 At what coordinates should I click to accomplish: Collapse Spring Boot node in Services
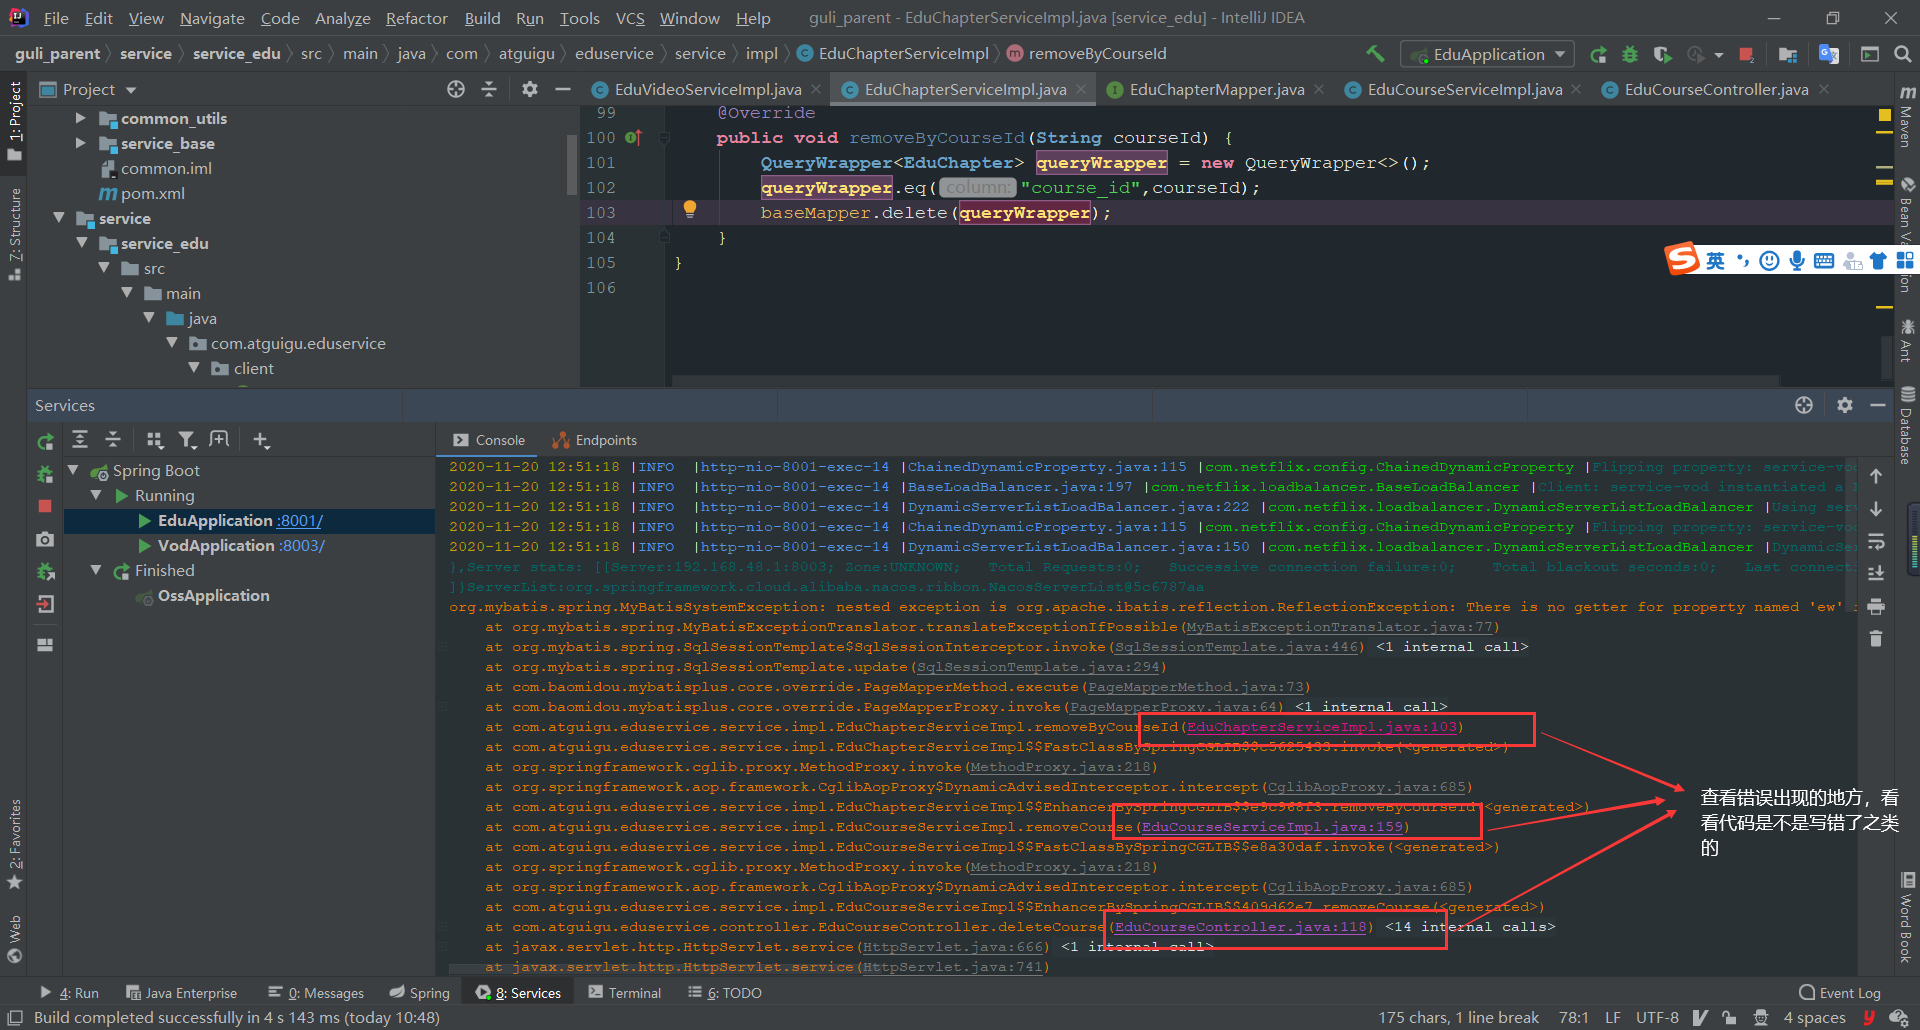click(x=73, y=469)
